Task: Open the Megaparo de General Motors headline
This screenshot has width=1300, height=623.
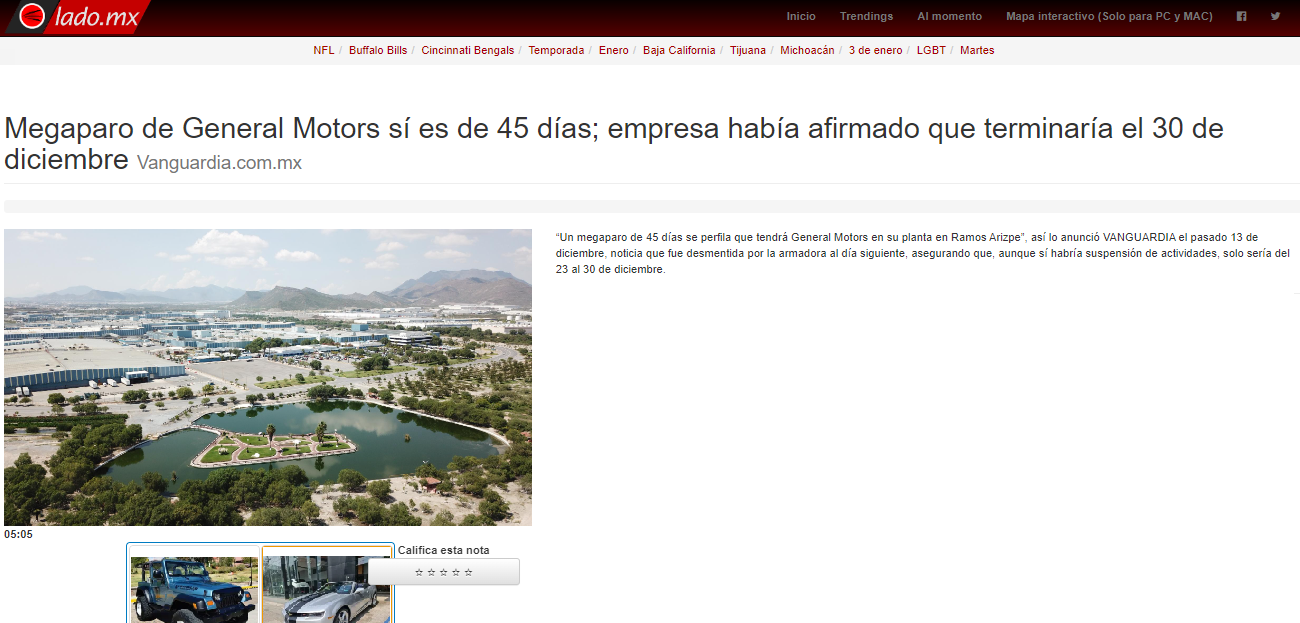Action: [614, 143]
